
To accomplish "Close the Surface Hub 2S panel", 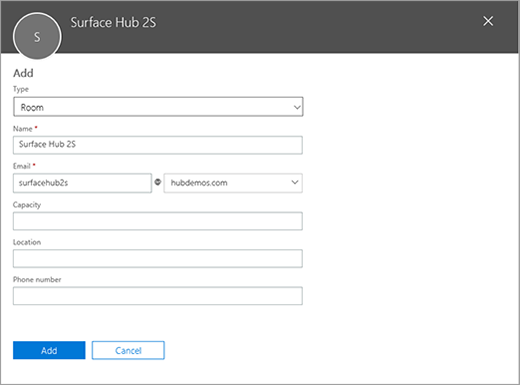I will click(x=488, y=21).
